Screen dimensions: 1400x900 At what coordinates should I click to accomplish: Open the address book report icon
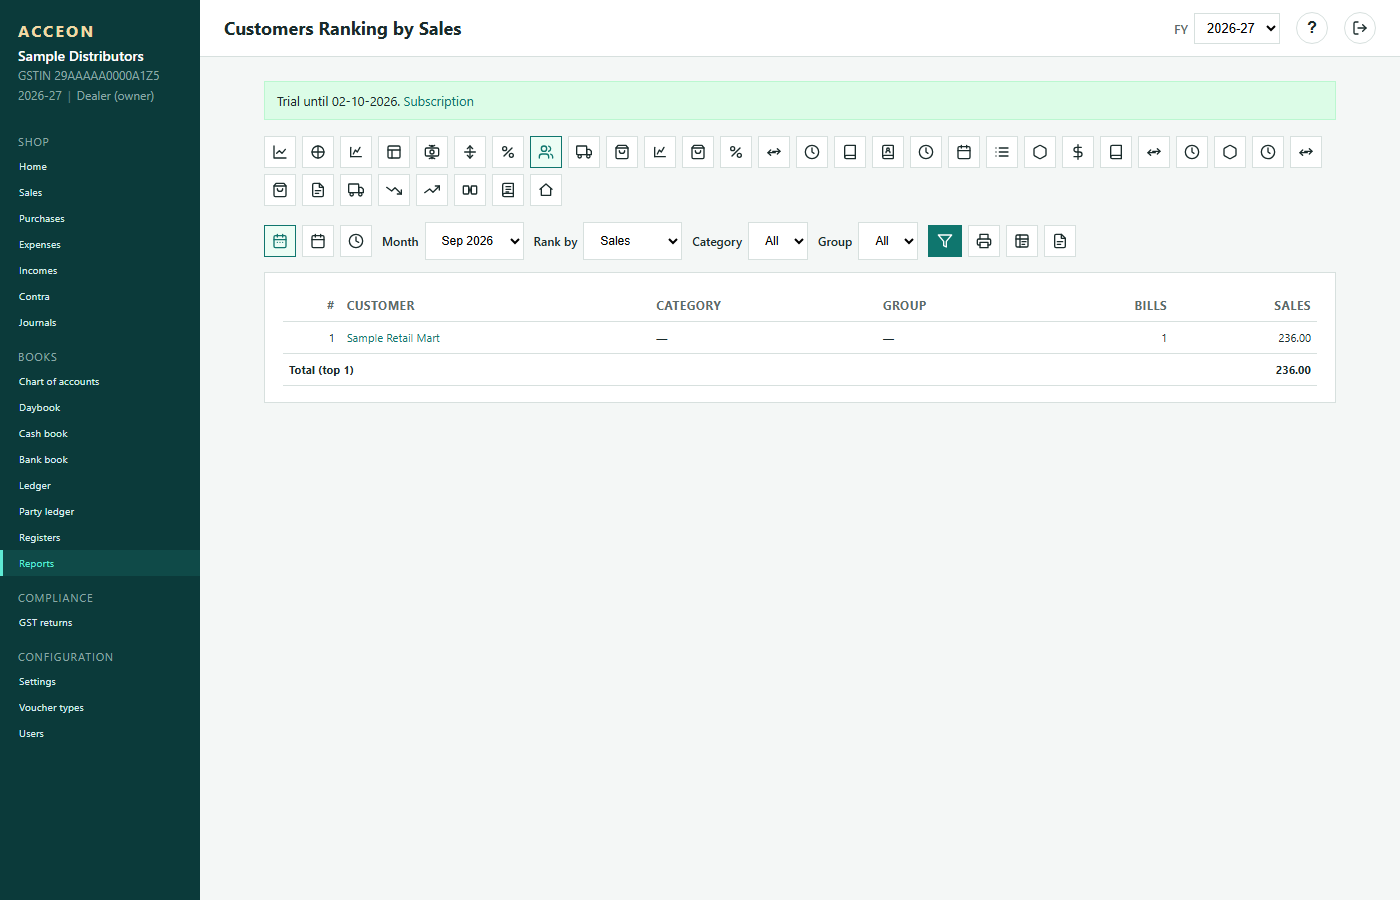click(888, 152)
